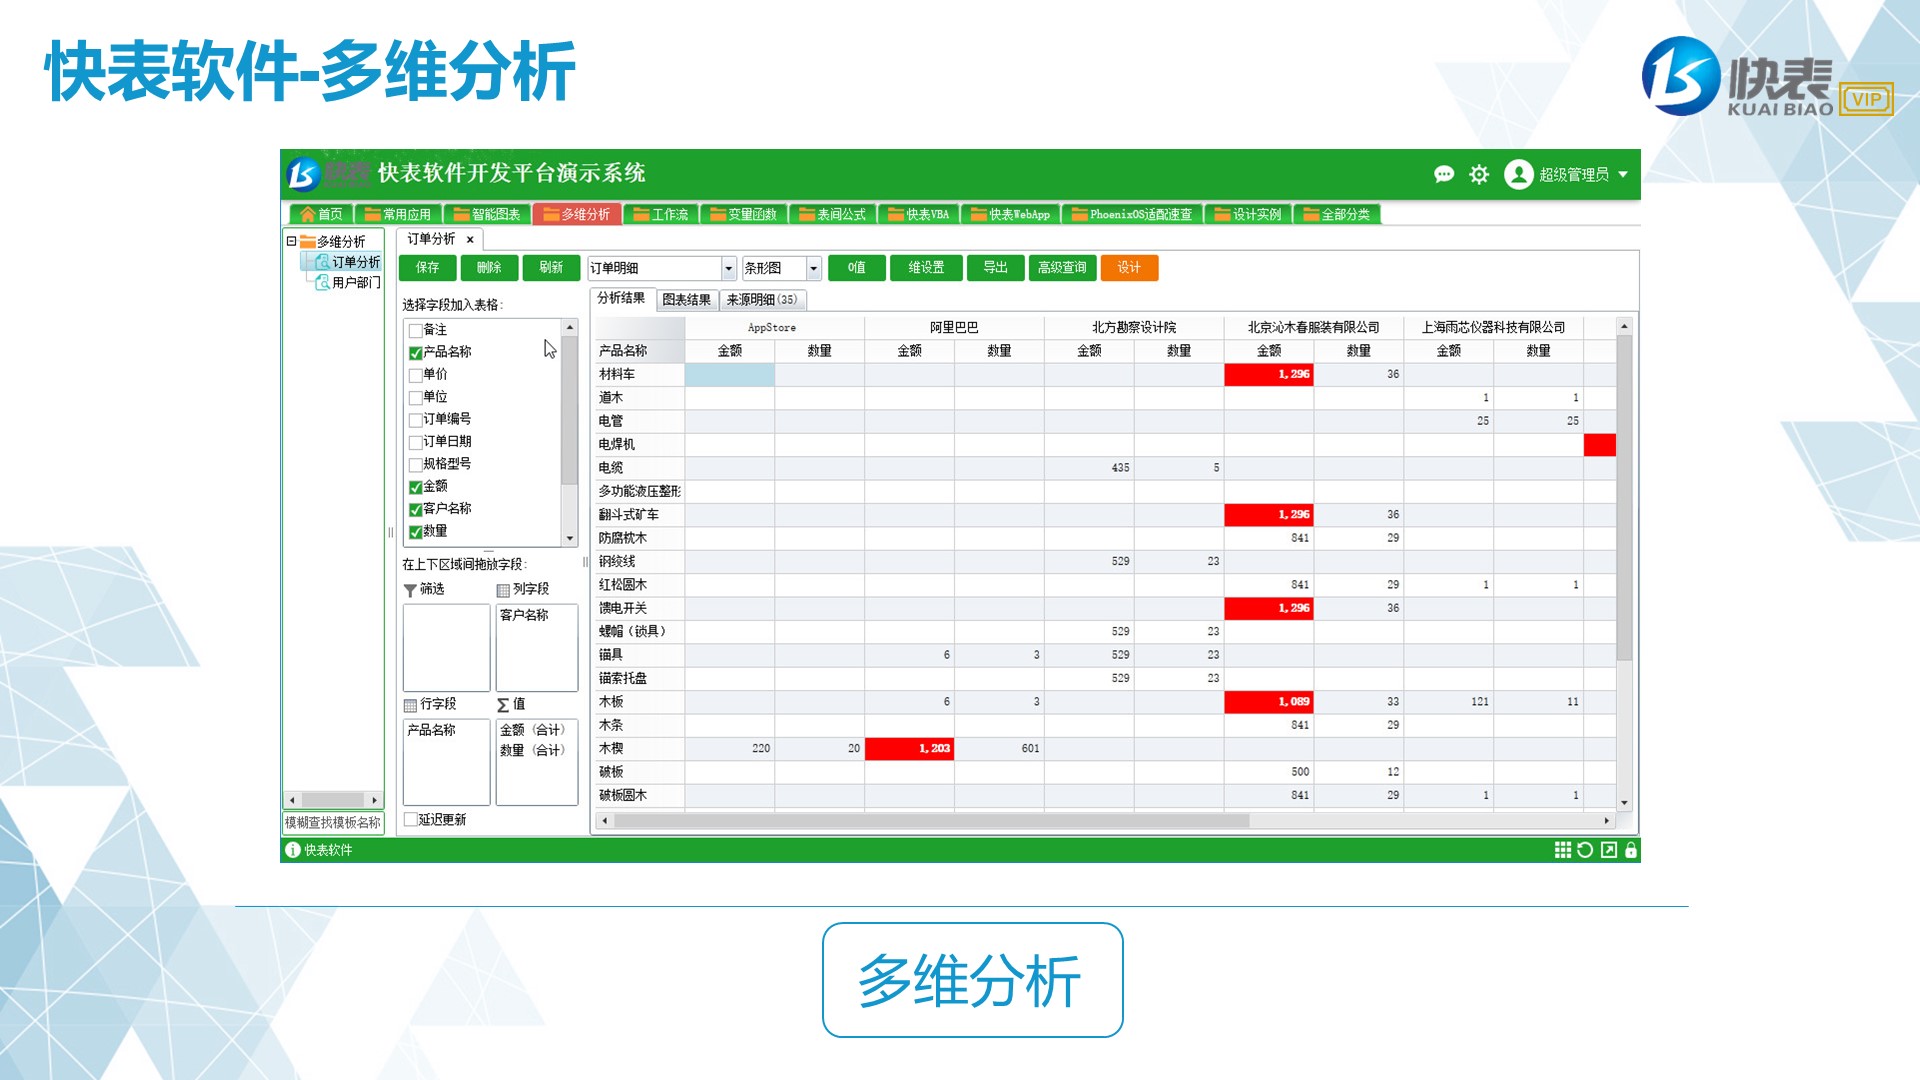Open the 设计实例 folder tab
This screenshot has width=1920, height=1080.
pyautogui.click(x=1248, y=214)
